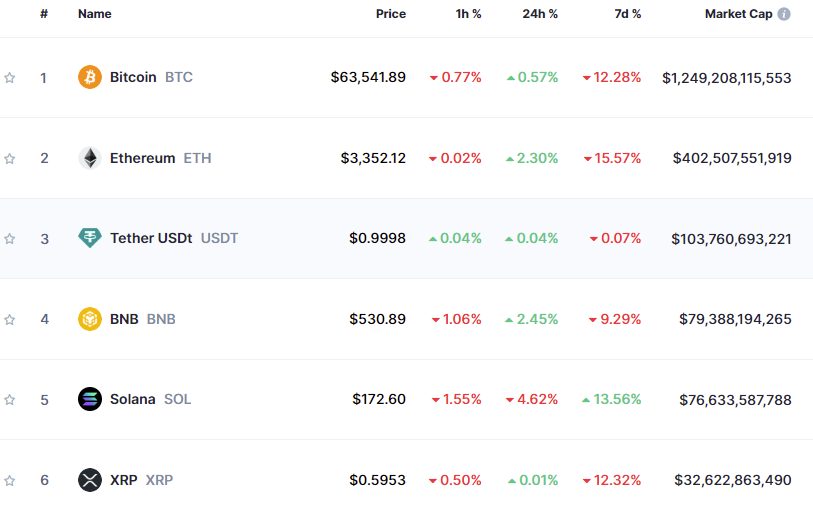Image resolution: width=813 pixels, height=515 pixels.
Task: Star Solana for your watchlist
Action: (x=9, y=400)
